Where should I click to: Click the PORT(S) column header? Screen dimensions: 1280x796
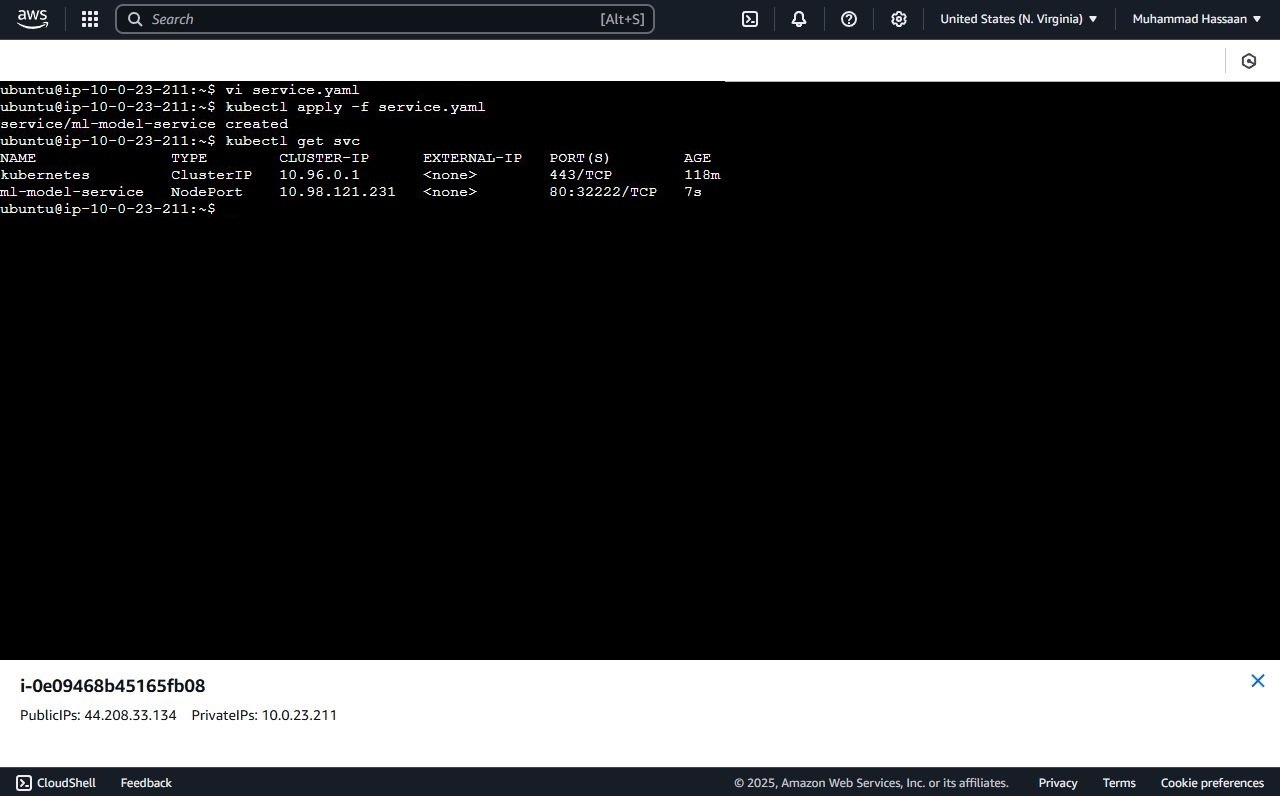point(580,158)
